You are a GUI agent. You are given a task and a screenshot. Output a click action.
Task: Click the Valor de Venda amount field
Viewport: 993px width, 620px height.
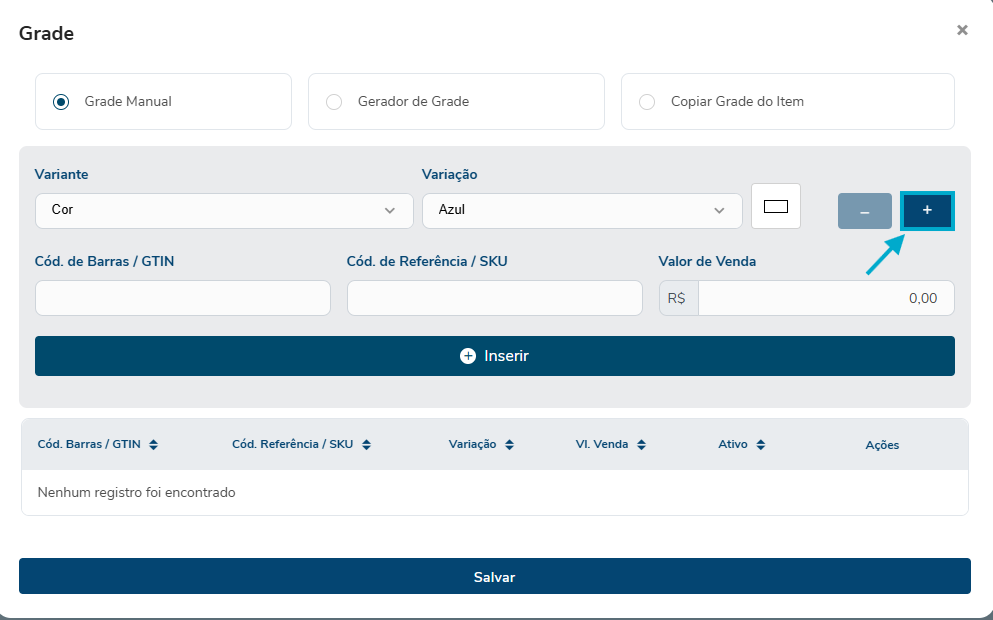825,298
